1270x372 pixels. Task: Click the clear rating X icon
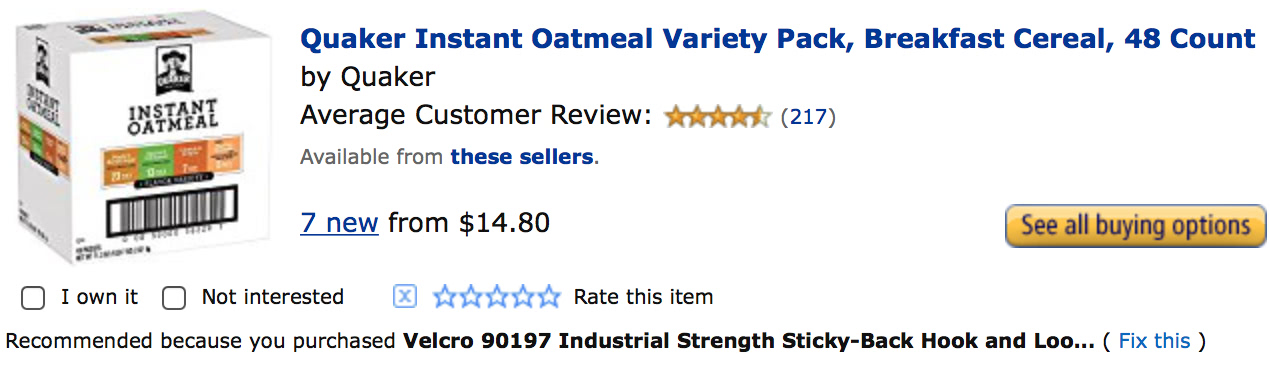[x=404, y=297]
